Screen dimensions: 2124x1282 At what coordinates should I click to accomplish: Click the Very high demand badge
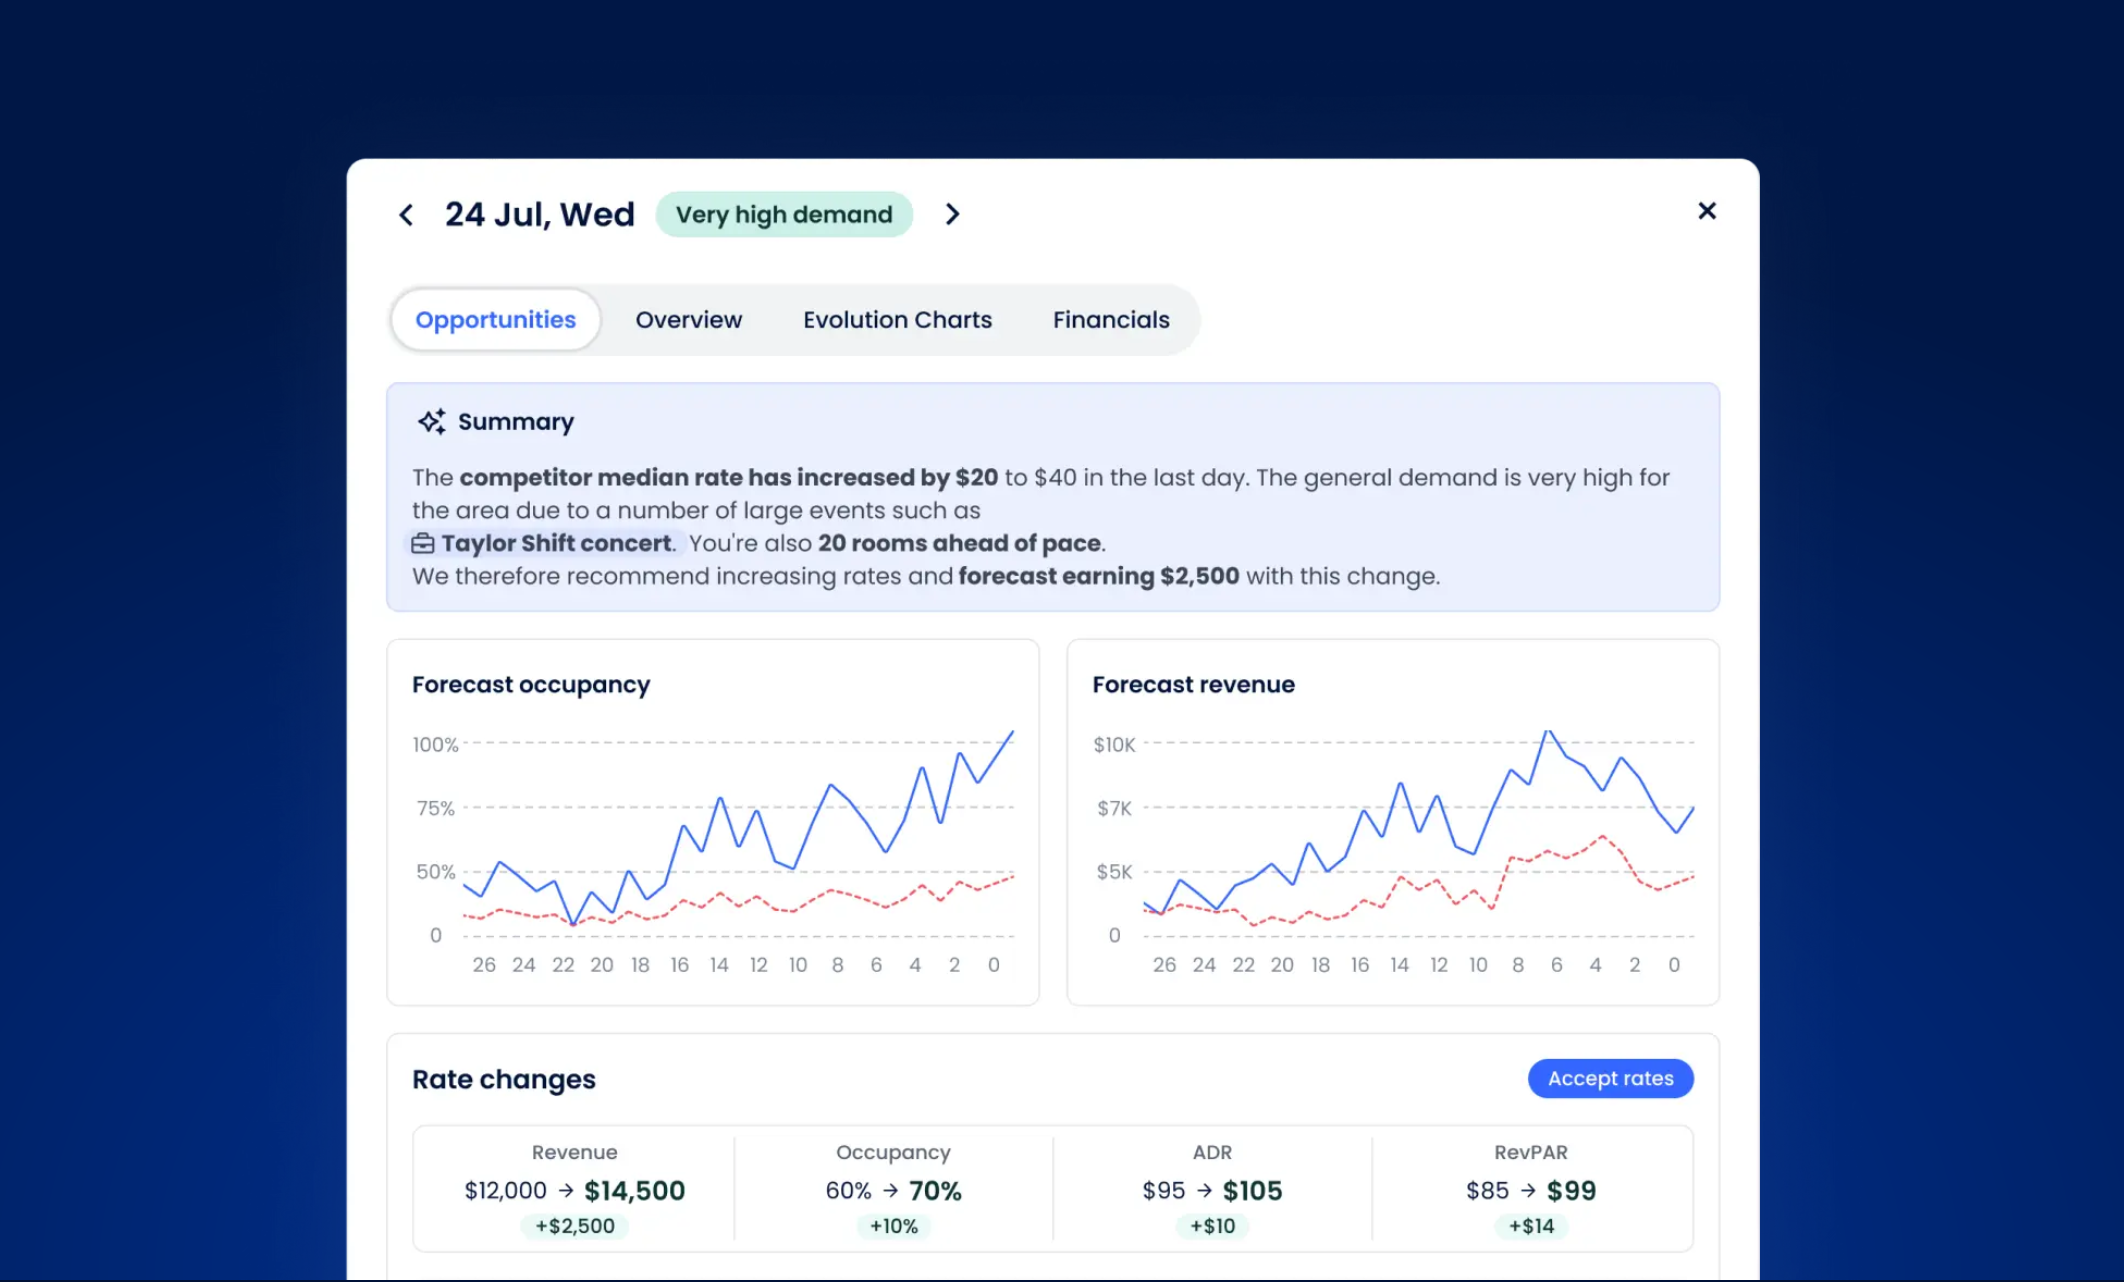pos(784,215)
